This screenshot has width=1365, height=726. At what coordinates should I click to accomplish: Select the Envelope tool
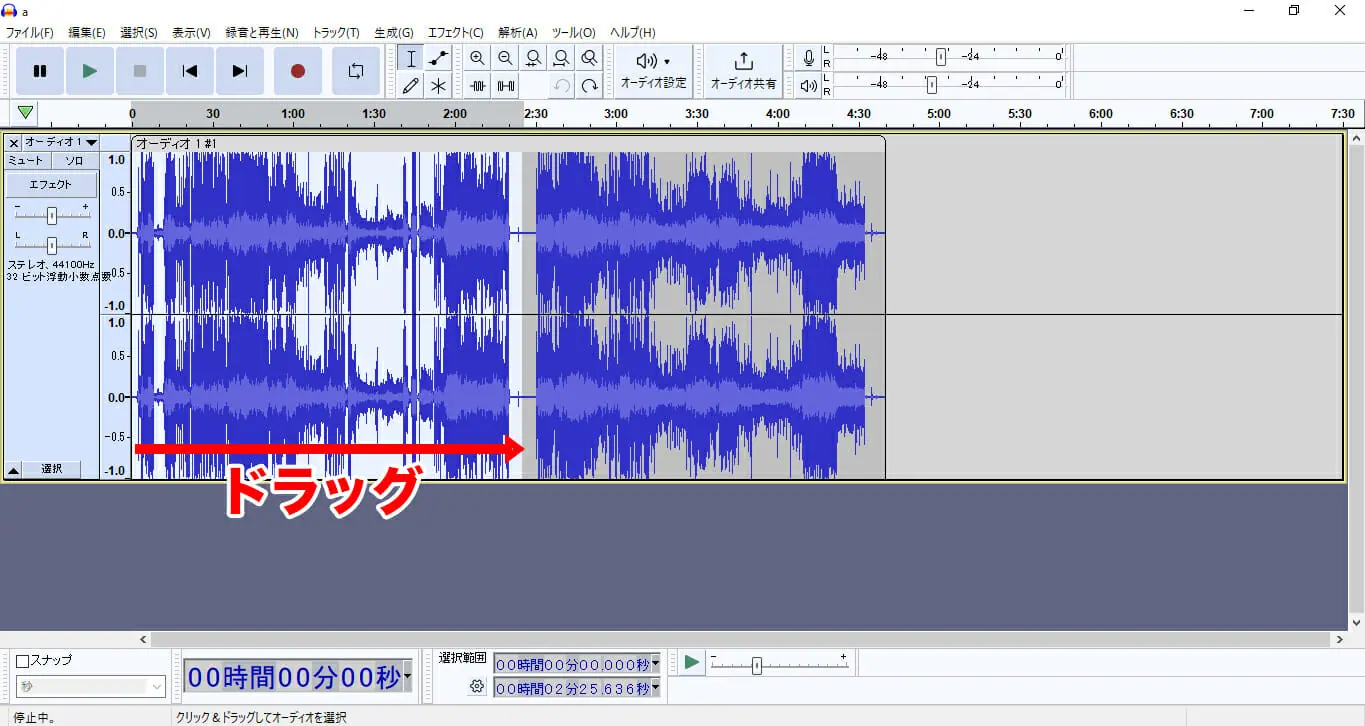[x=438, y=59]
